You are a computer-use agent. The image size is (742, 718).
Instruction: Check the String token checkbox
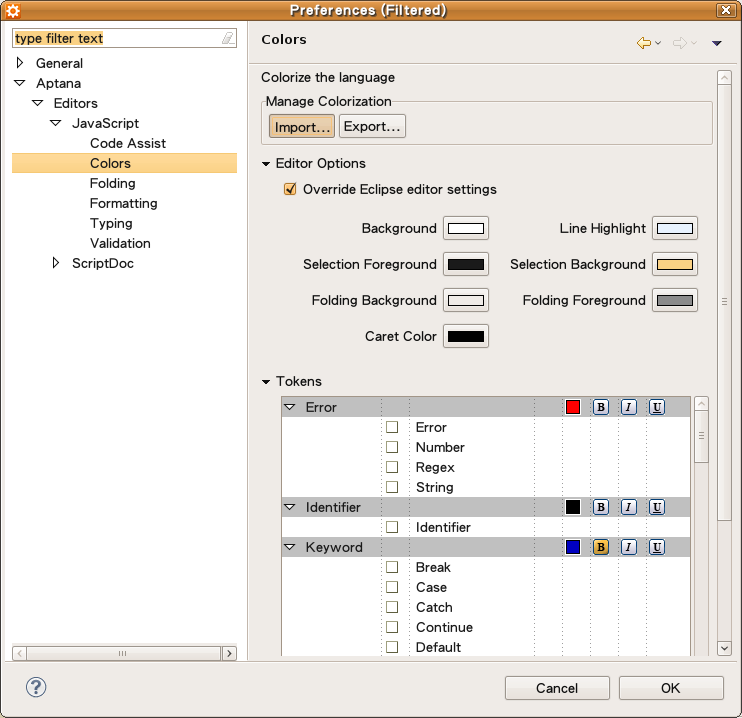coord(392,487)
